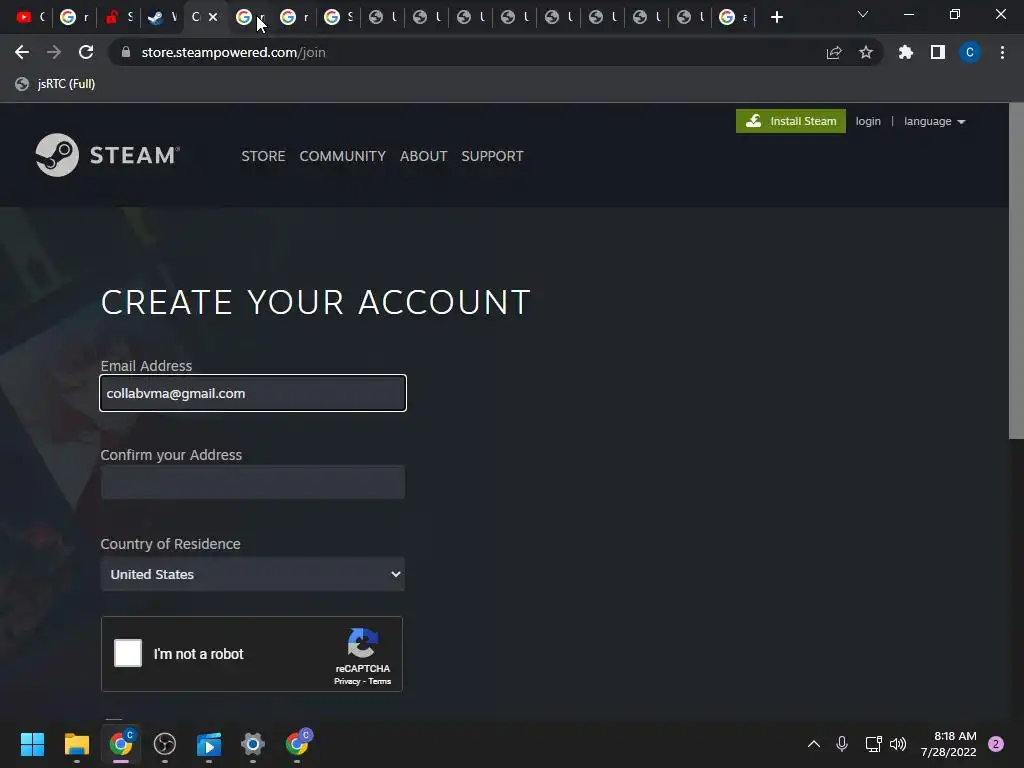The width and height of the screenshot is (1024, 768).
Task: Click the page vertical scrollbar thumb
Action: point(1016,271)
